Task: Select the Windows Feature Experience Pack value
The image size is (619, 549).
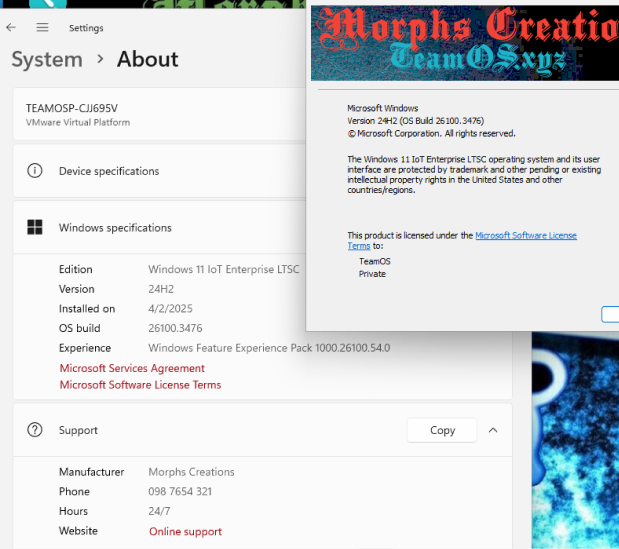Action: pos(269,348)
